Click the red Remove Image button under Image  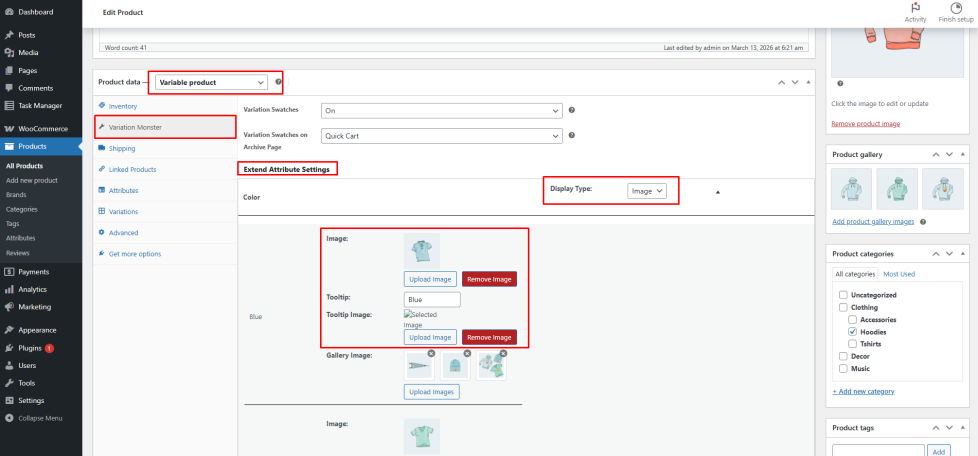489,279
